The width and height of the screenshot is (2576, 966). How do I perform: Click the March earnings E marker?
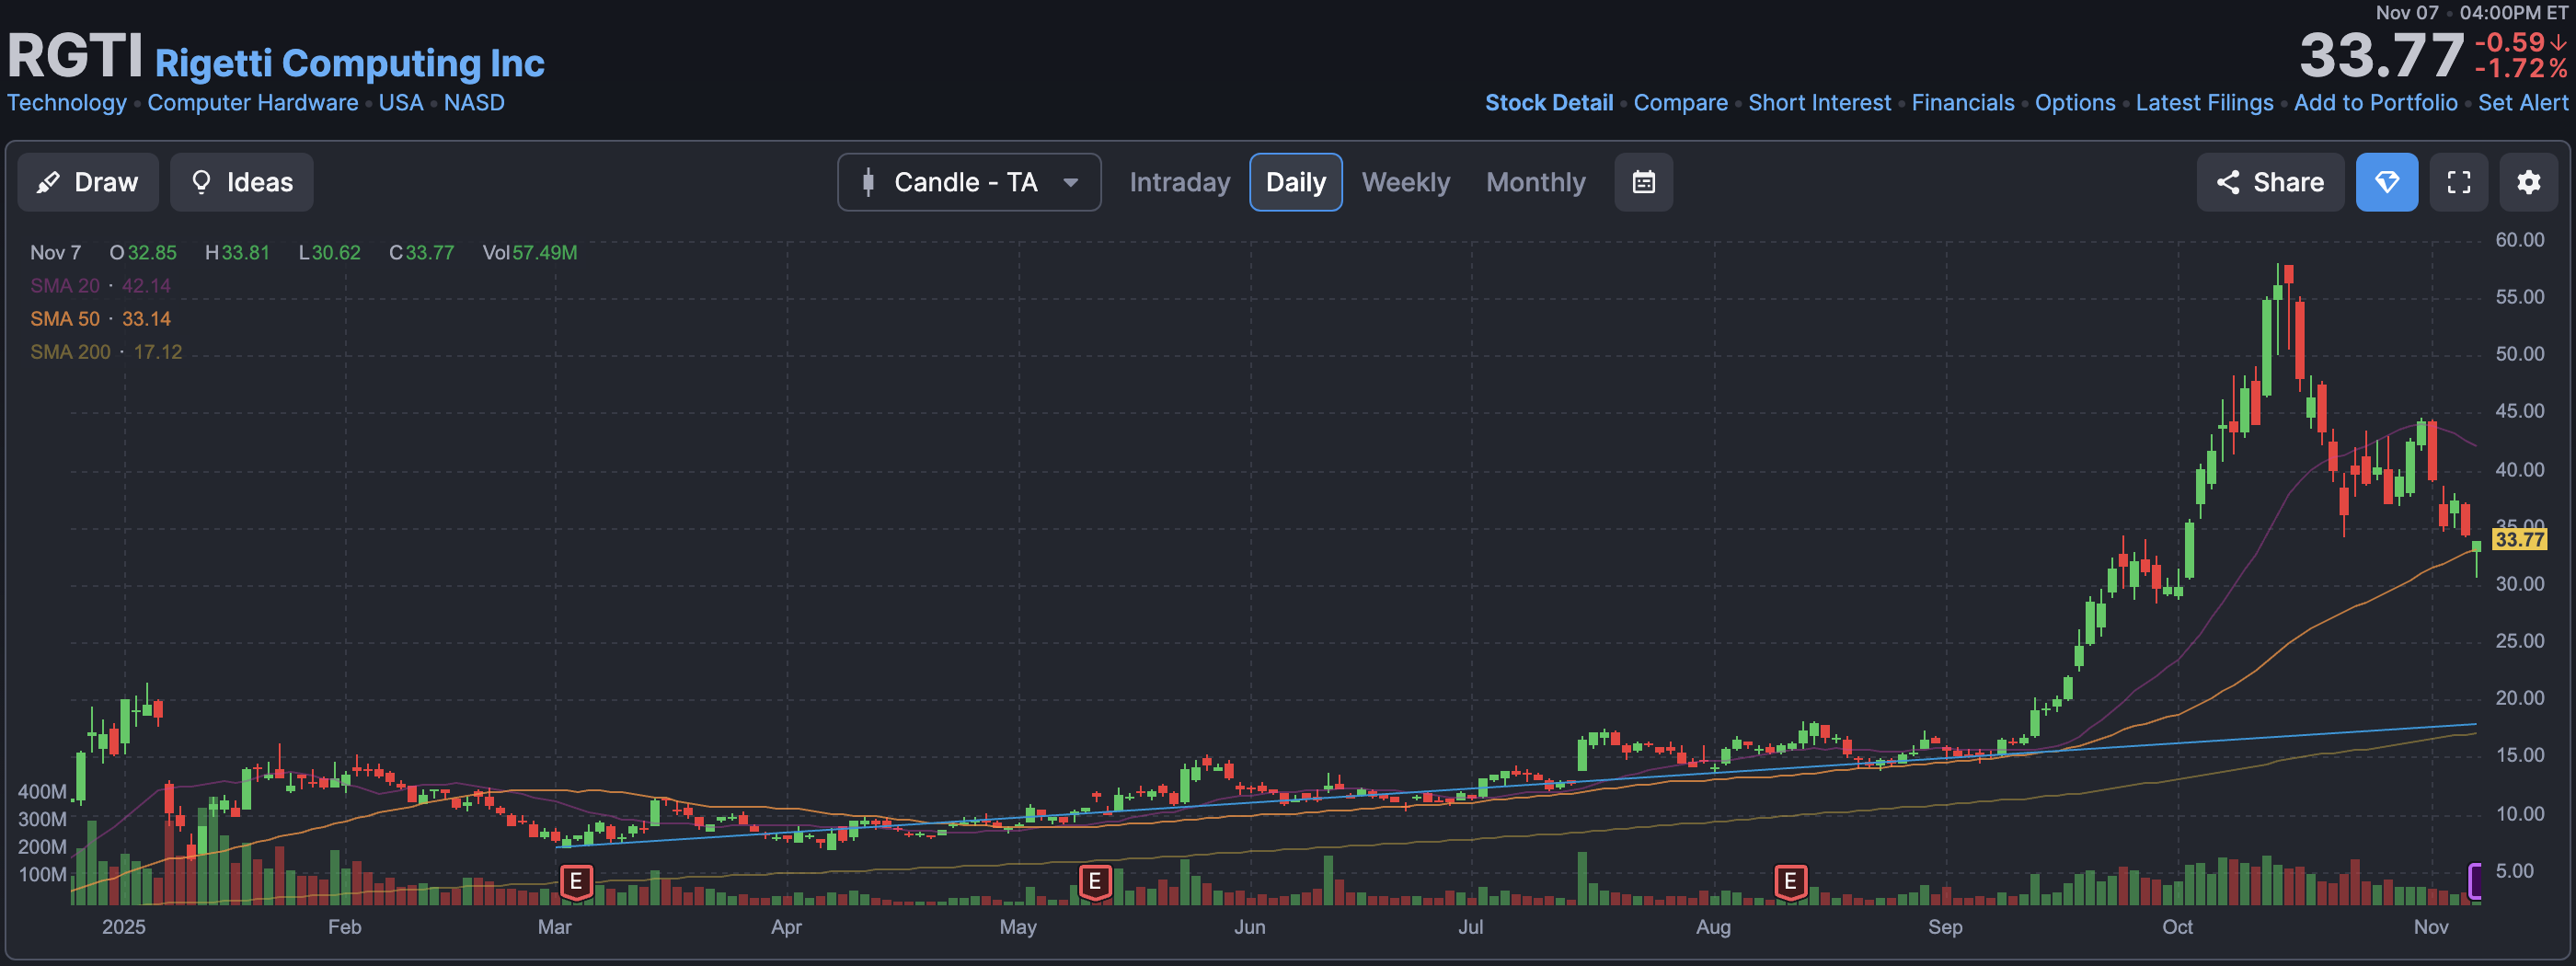(576, 882)
